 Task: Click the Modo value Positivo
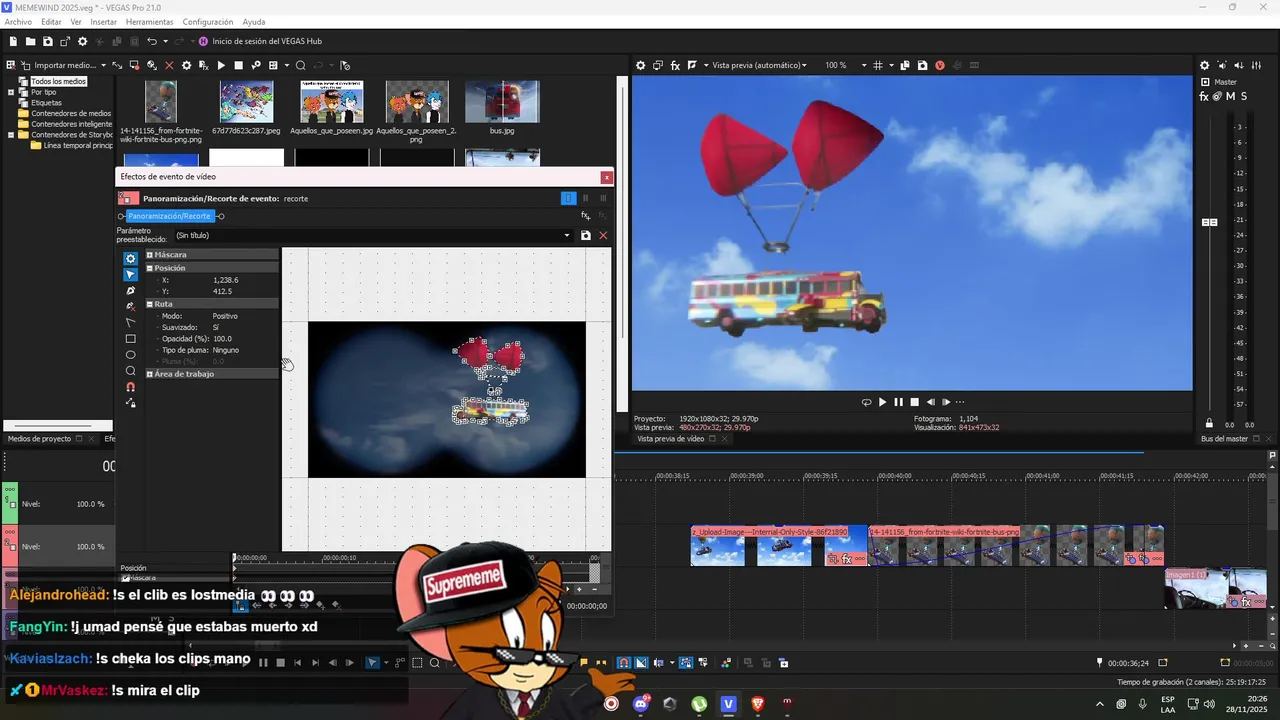pyautogui.click(x=224, y=316)
